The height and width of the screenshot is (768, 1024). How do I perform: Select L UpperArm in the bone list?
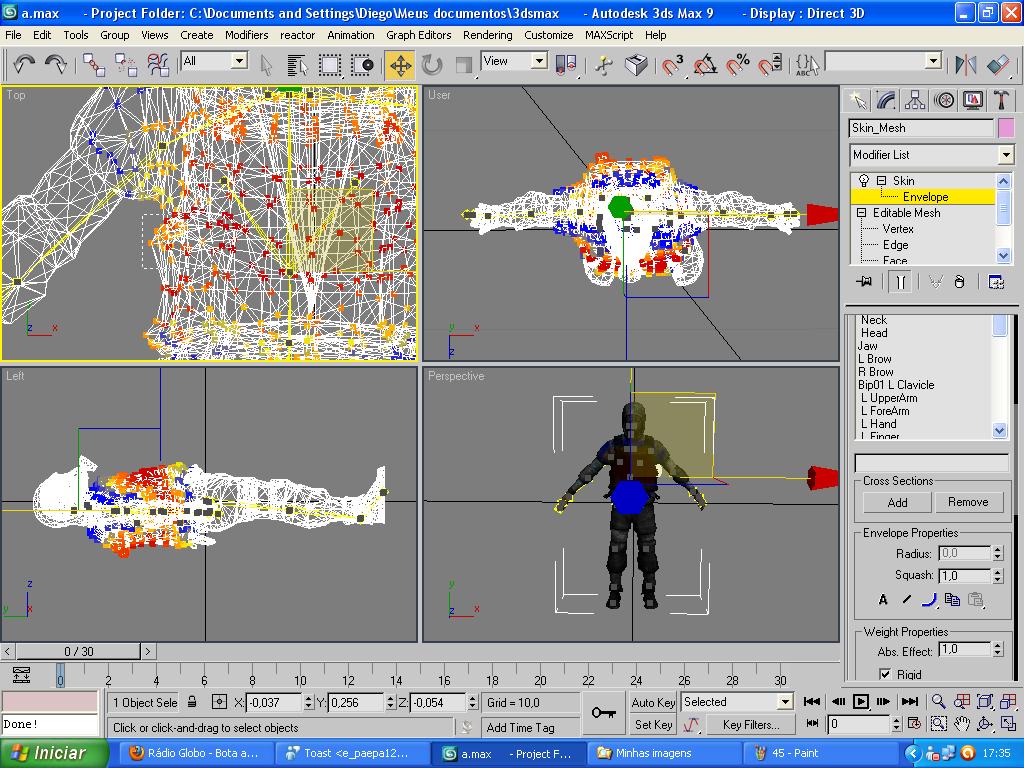pyautogui.click(x=888, y=398)
